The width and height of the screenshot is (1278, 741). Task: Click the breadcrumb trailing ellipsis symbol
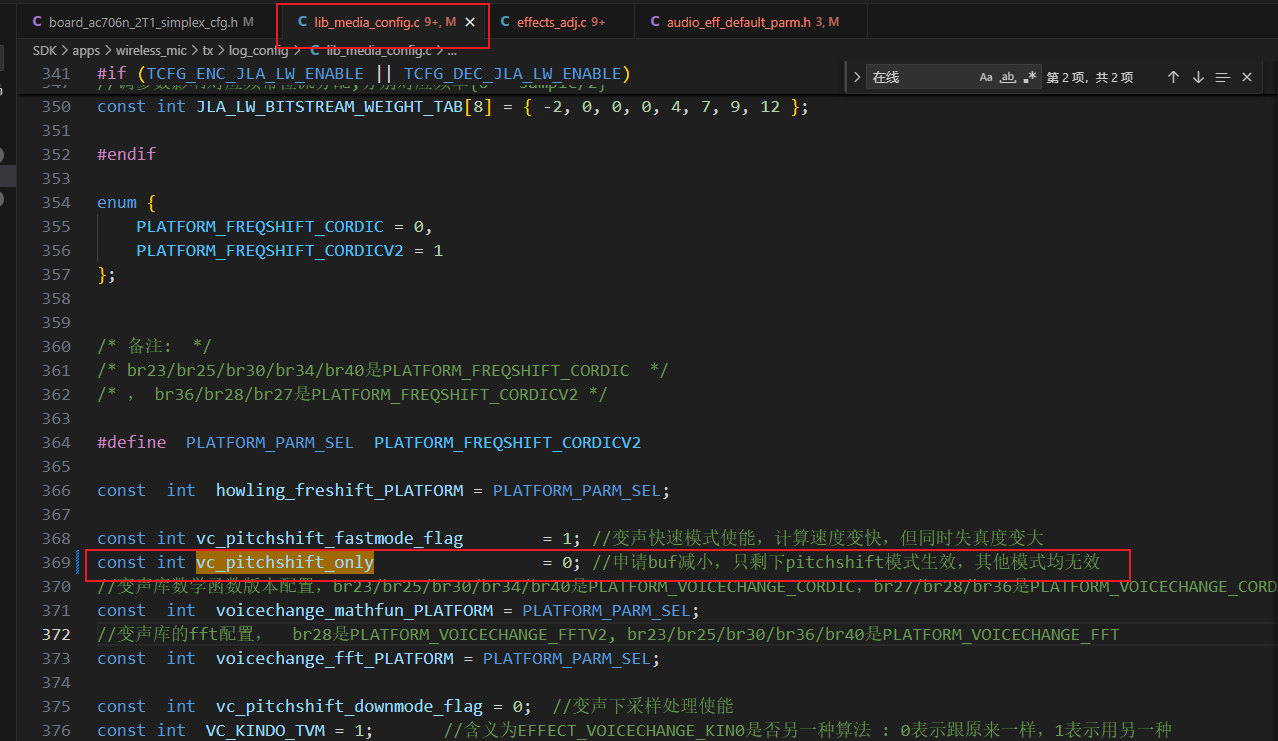point(452,50)
